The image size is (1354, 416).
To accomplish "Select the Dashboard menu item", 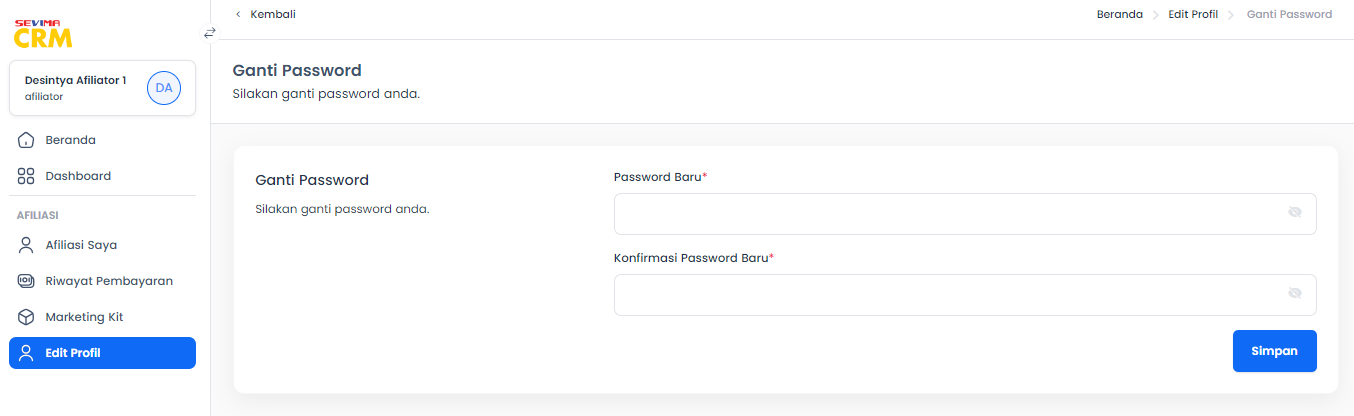I will [x=103, y=176].
